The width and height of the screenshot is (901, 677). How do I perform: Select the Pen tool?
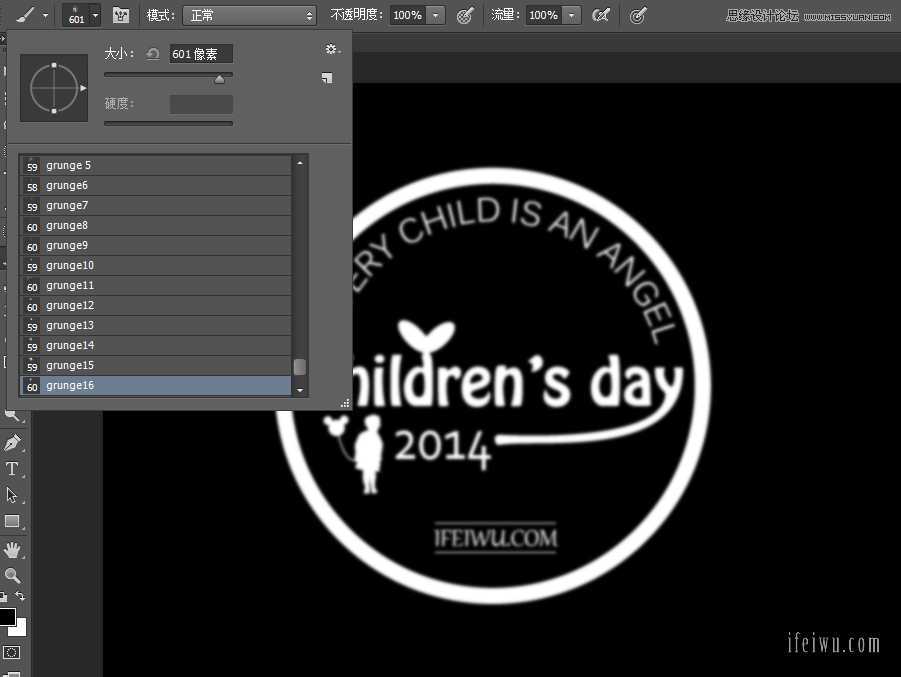point(12,442)
